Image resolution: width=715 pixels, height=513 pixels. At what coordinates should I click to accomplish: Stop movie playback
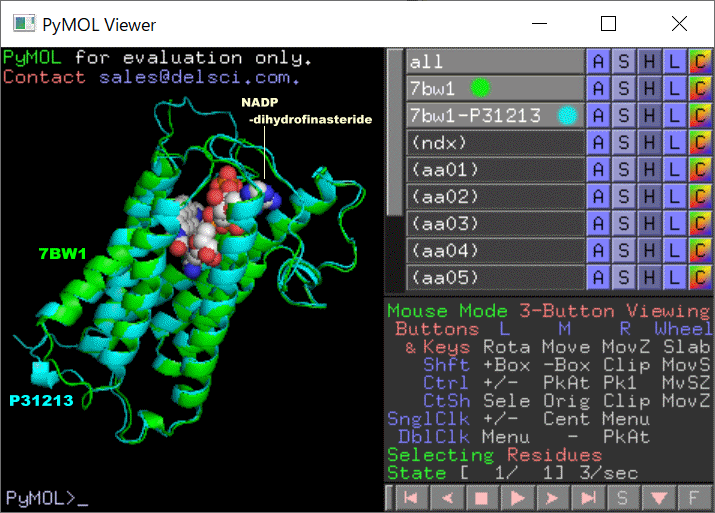(482, 497)
